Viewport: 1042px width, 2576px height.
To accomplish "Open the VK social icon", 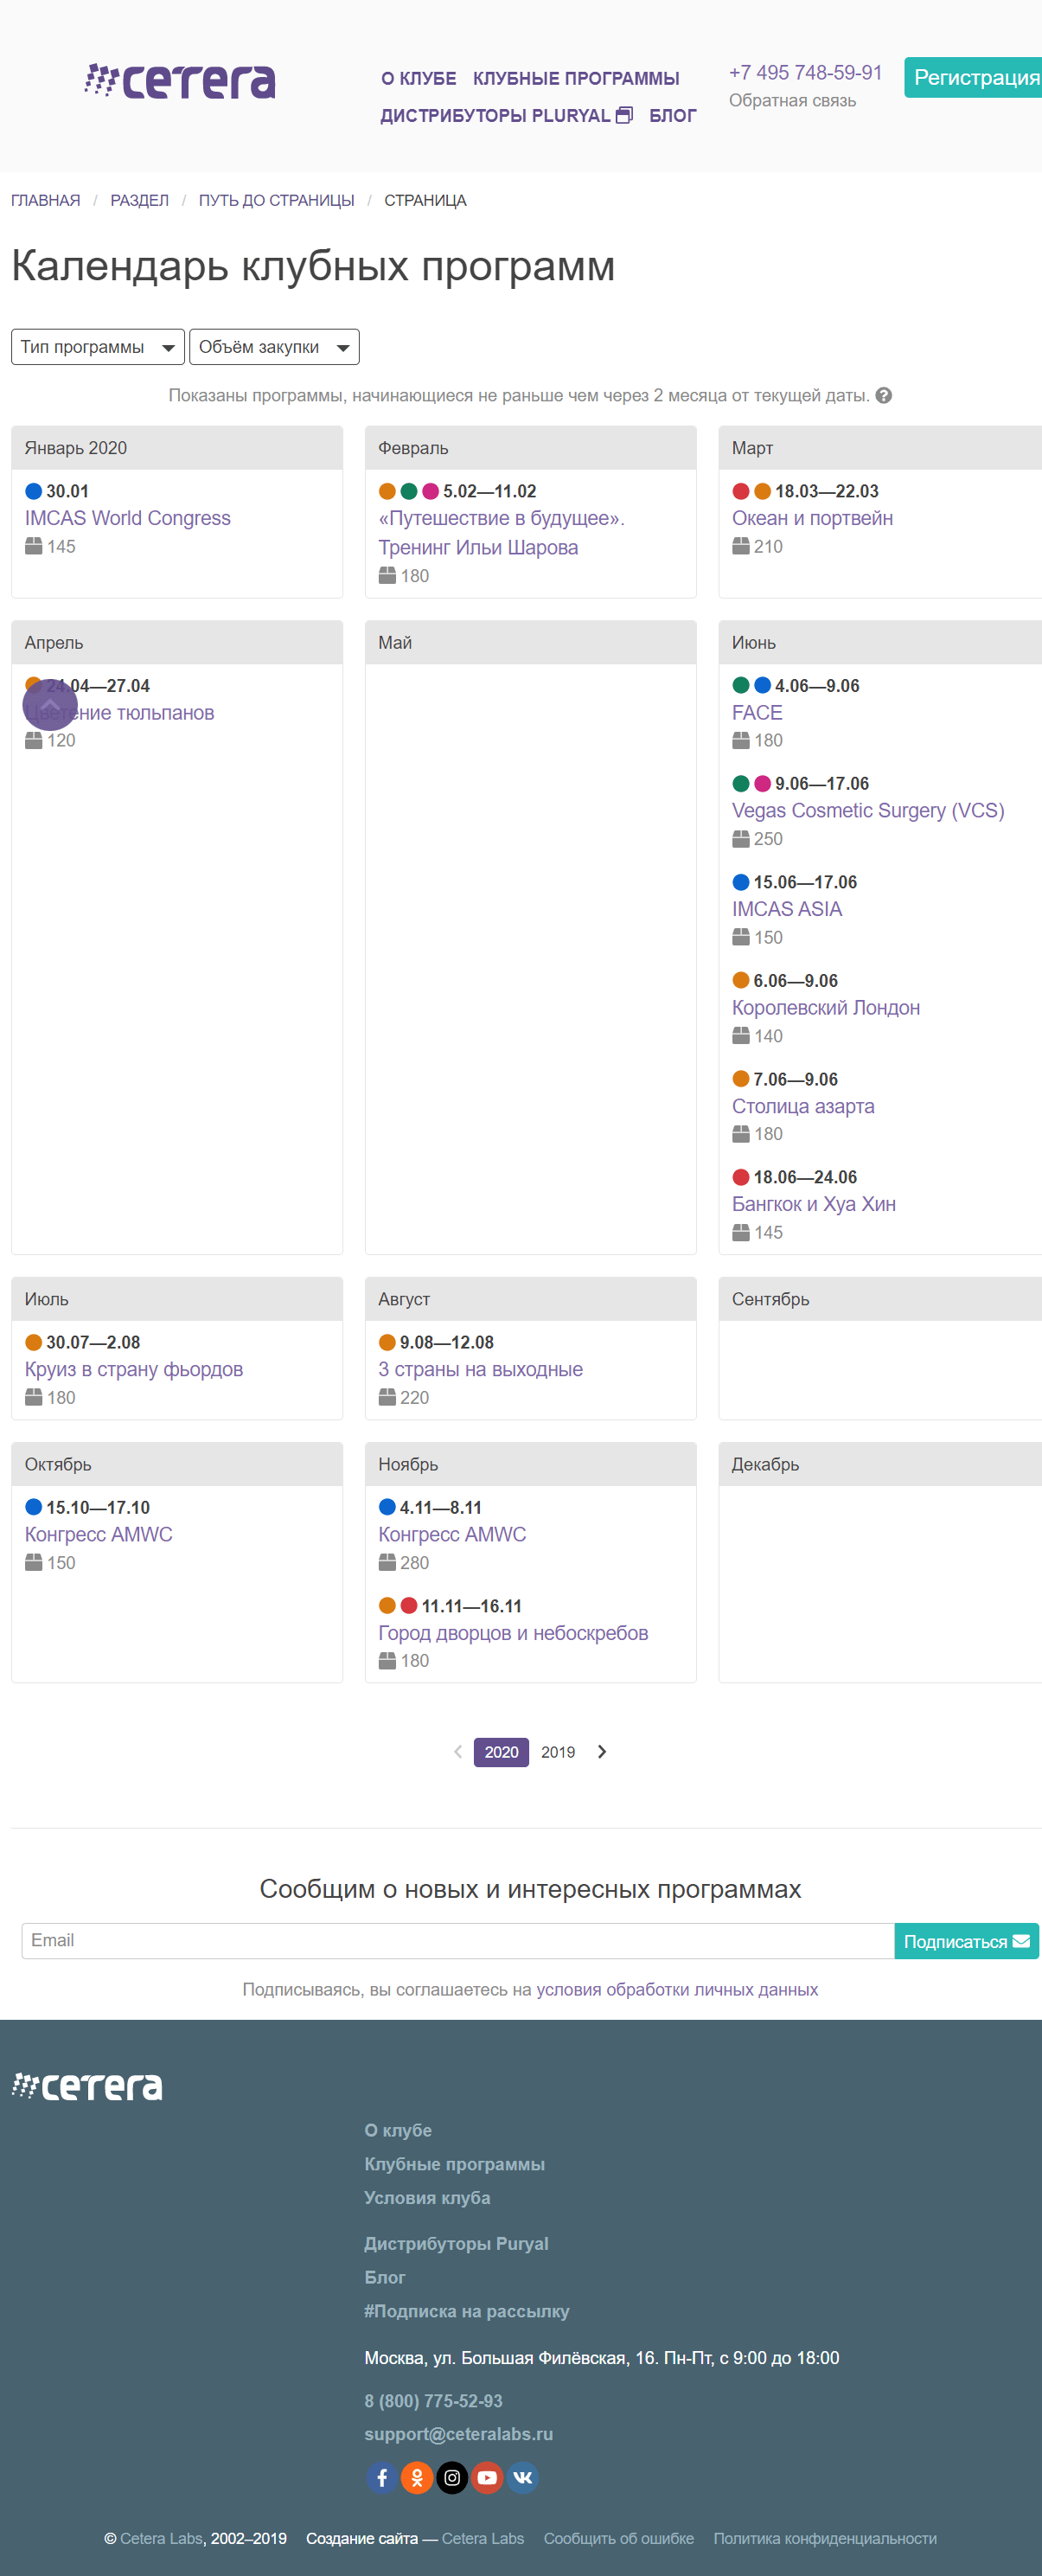I will click(x=522, y=2477).
